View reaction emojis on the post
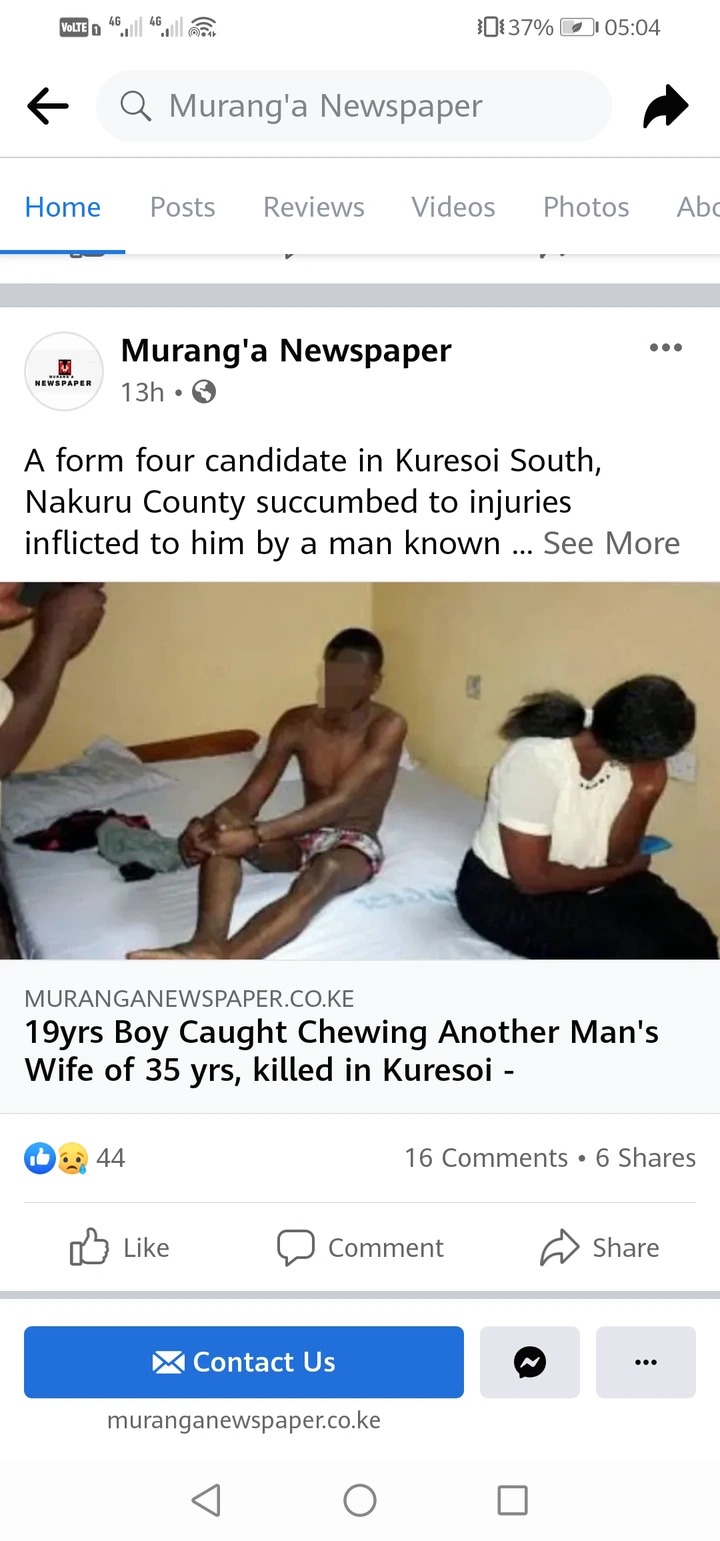Image resolution: width=720 pixels, height=1541 pixels. point(57,1158)
